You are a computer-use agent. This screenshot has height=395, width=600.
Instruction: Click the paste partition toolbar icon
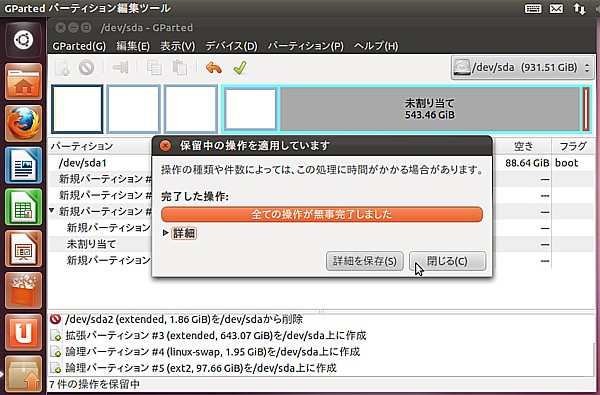point(180,68)
